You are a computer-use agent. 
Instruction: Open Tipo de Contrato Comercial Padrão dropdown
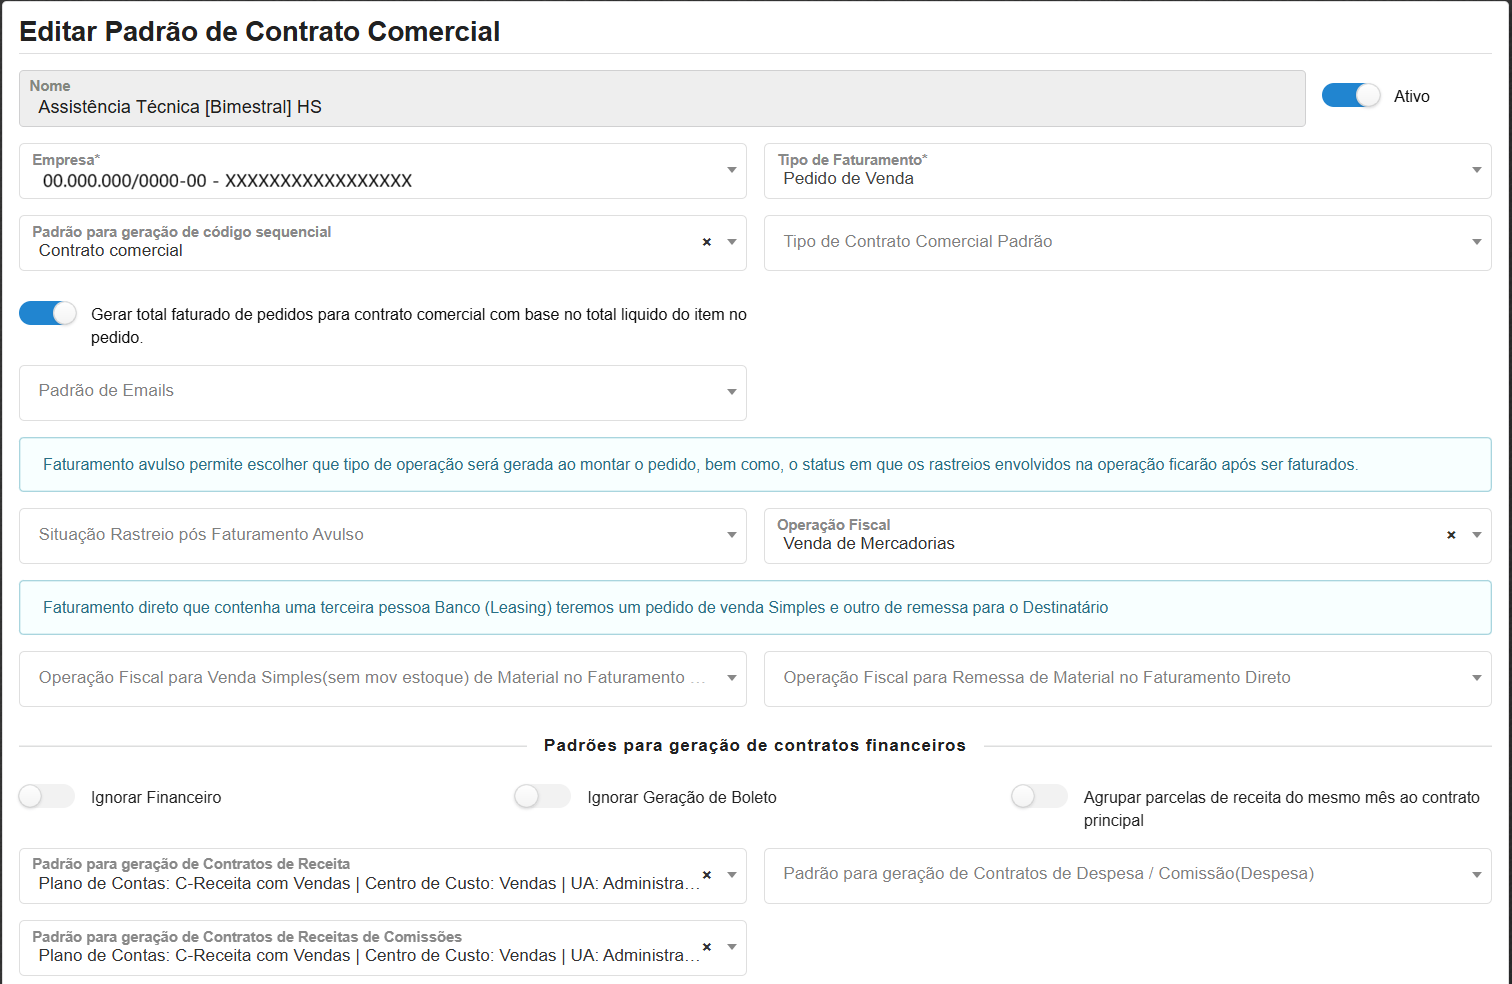[x=1128, y=243]
